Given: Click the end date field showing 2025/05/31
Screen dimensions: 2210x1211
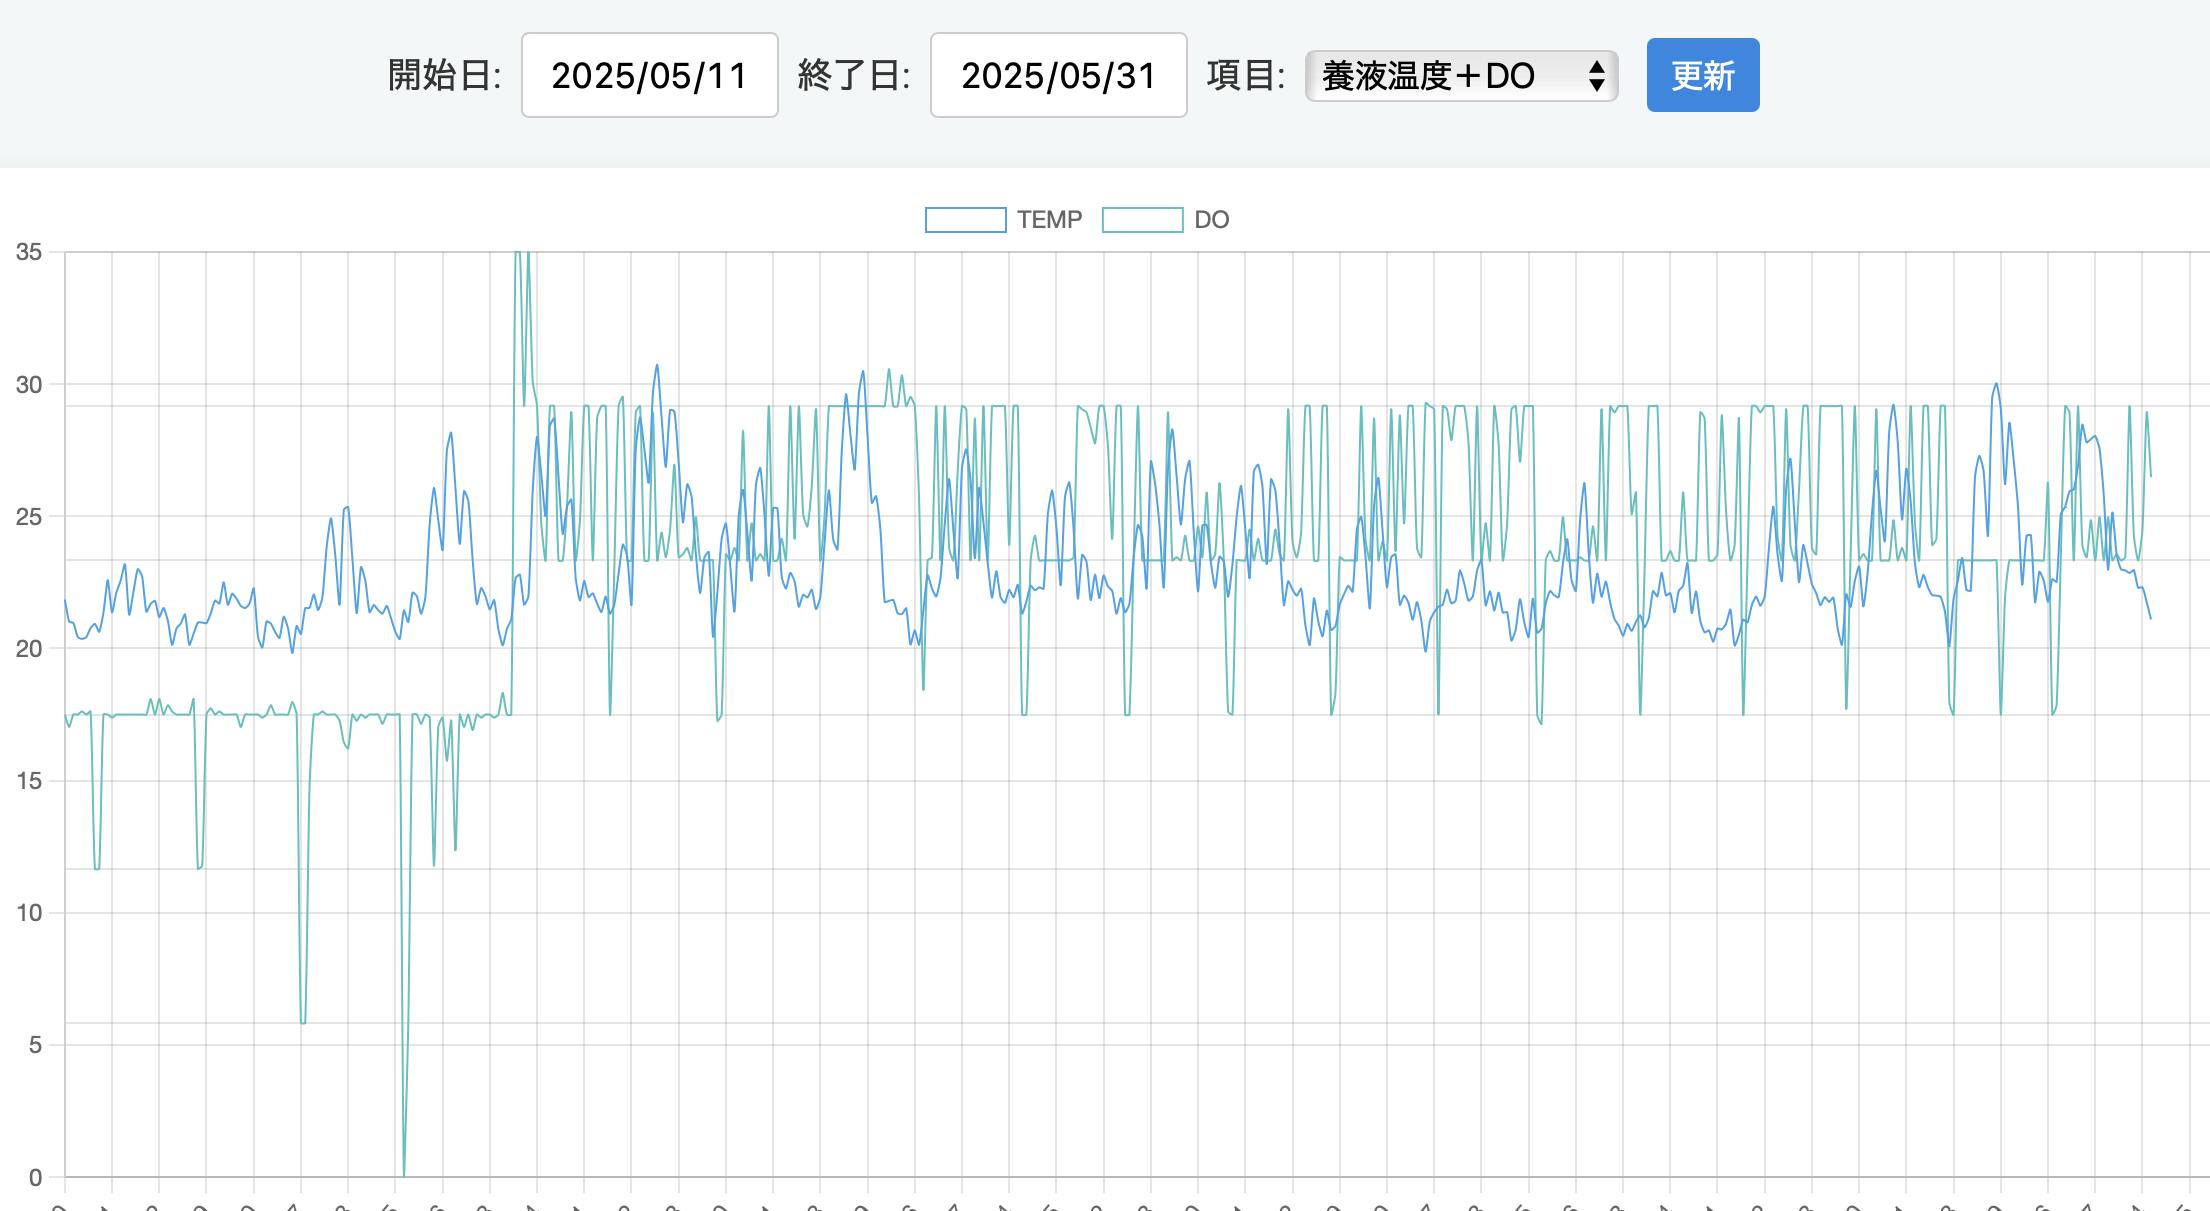Looking at the screenshot, I should coord(1058,76).
